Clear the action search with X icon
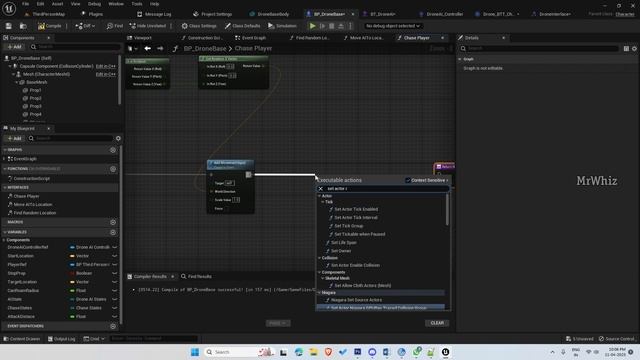The width and height of the screenshot is (640, 360). [321, 189]
